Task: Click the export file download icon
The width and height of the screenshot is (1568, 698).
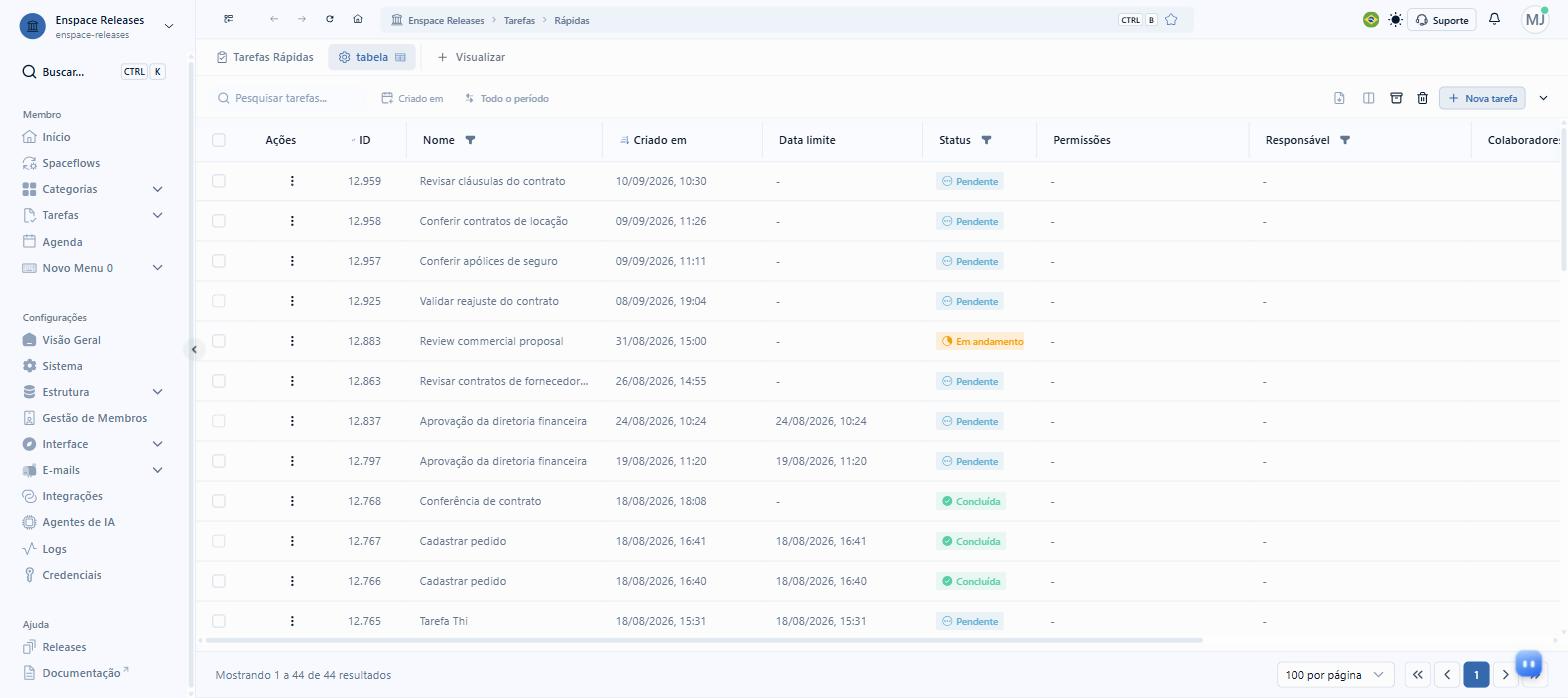Action: [1339, 98]
